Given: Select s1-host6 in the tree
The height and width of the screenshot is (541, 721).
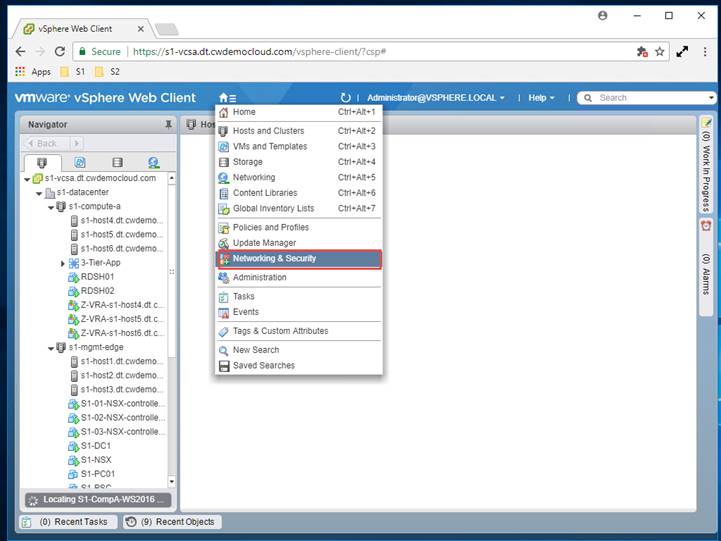Looking at the screenshot, I should (117, 249).
